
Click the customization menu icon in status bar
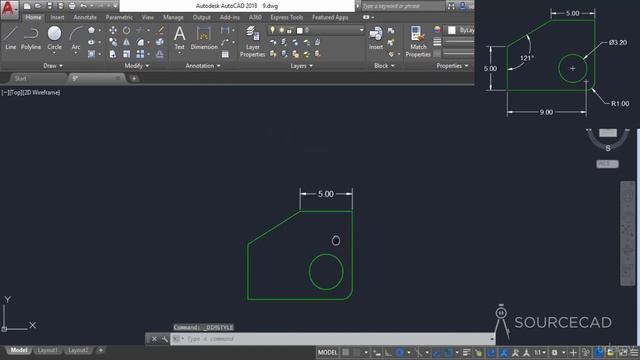(634, 353)
